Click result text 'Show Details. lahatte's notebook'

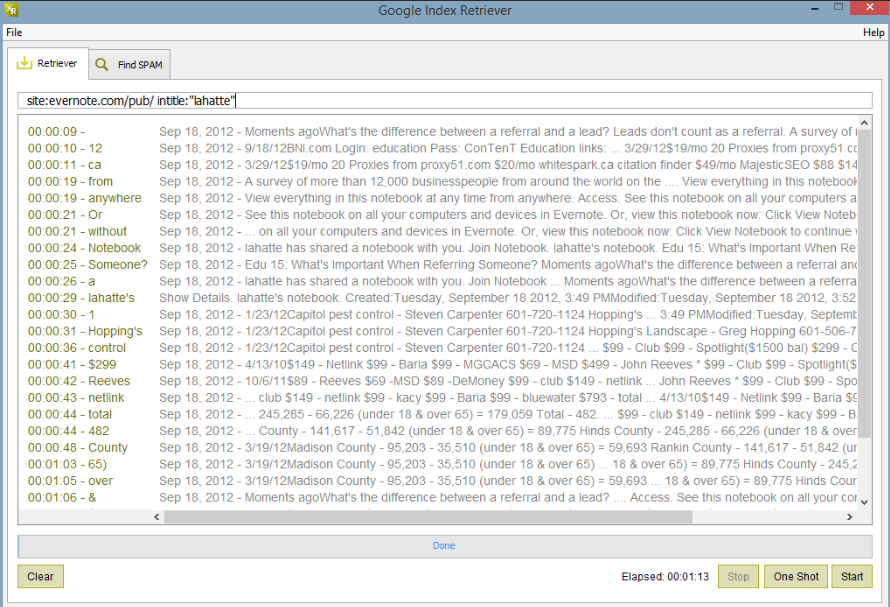coord(249,298)
